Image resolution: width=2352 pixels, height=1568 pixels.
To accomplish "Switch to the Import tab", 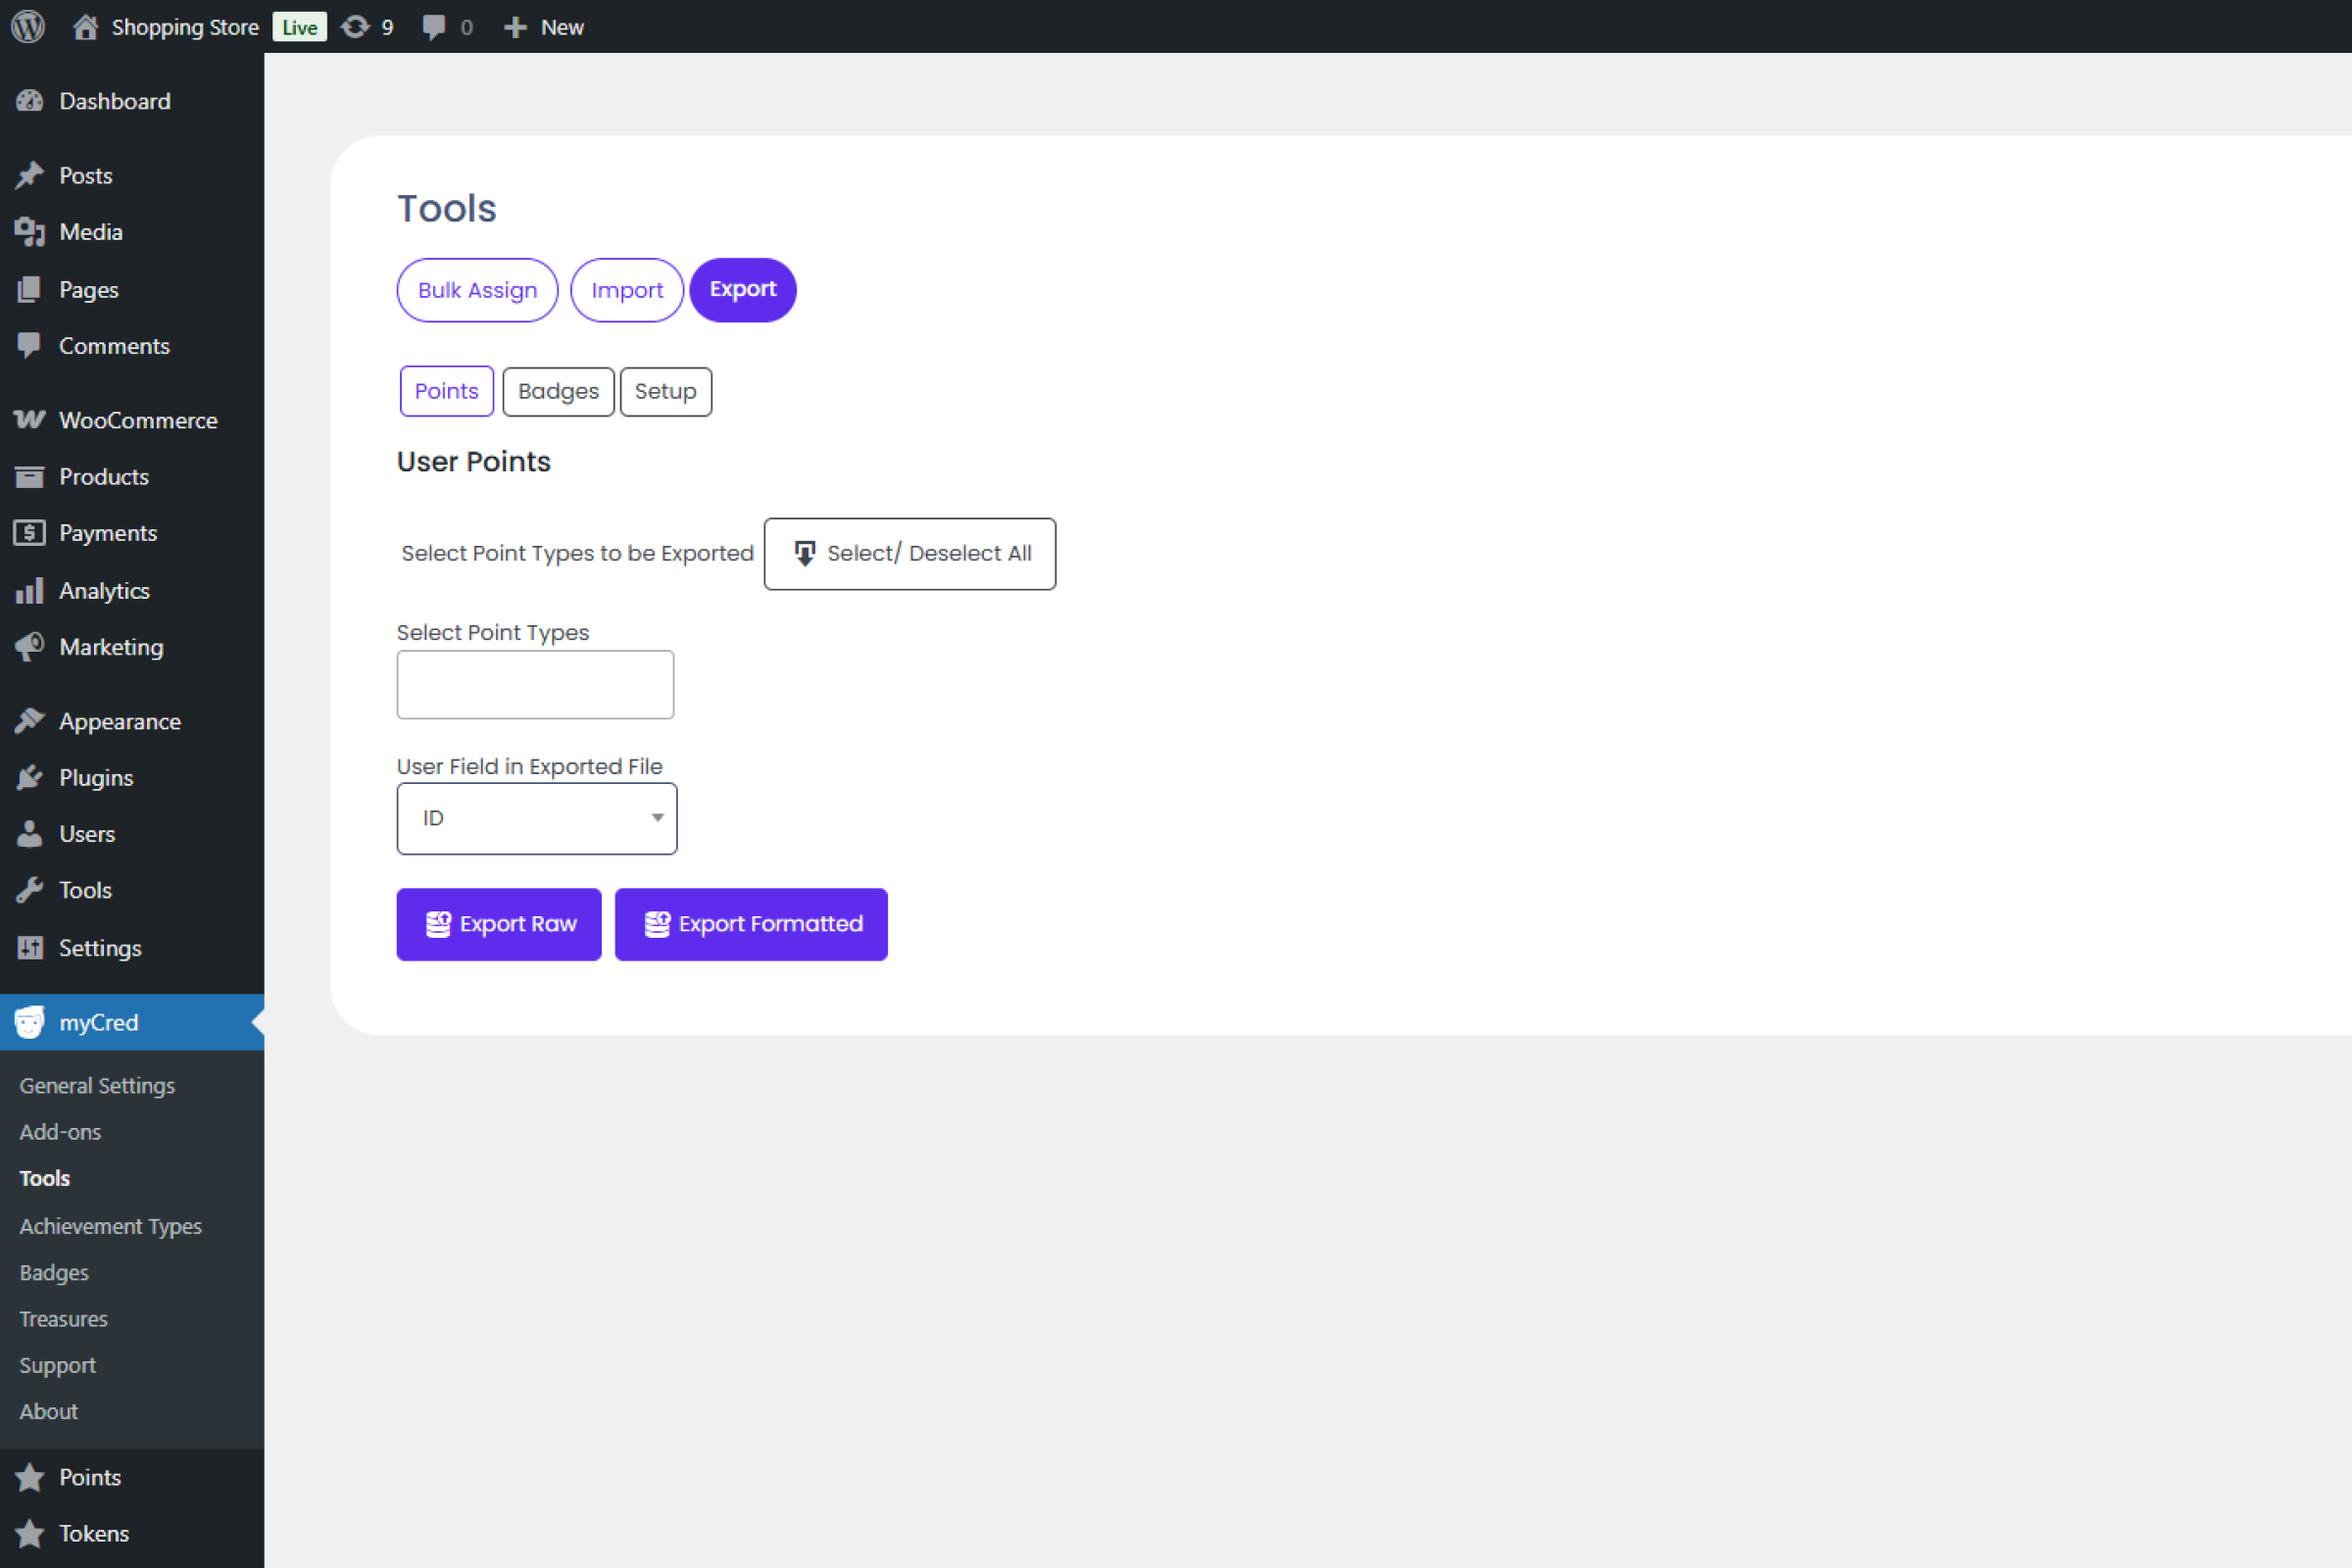I will point(626,290).
